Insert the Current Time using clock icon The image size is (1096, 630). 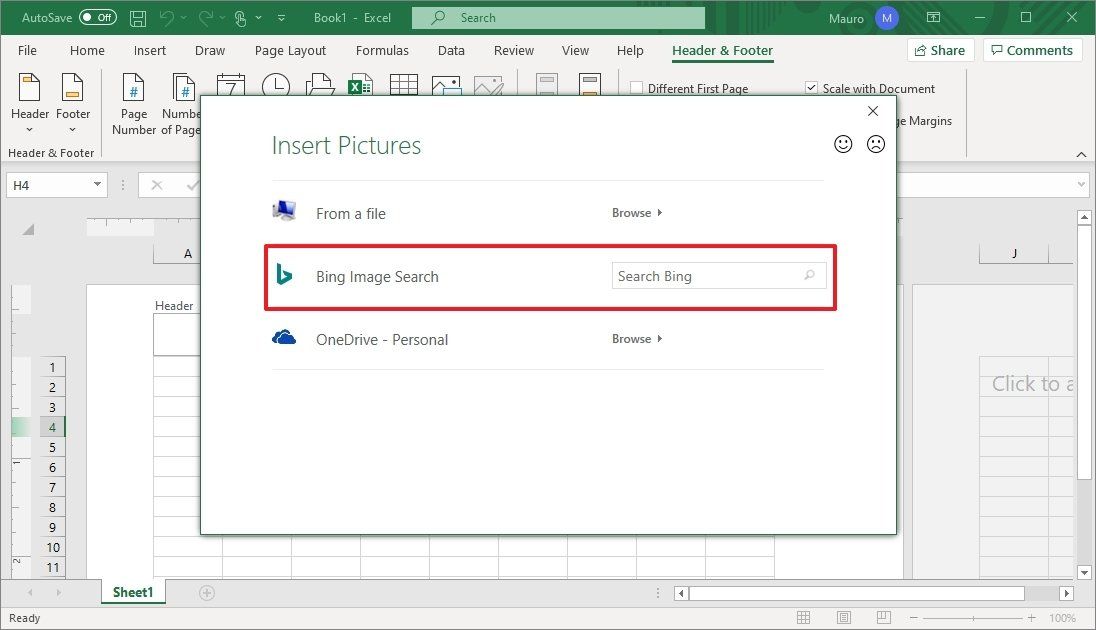pyautogui.click(x=275, y=85)
